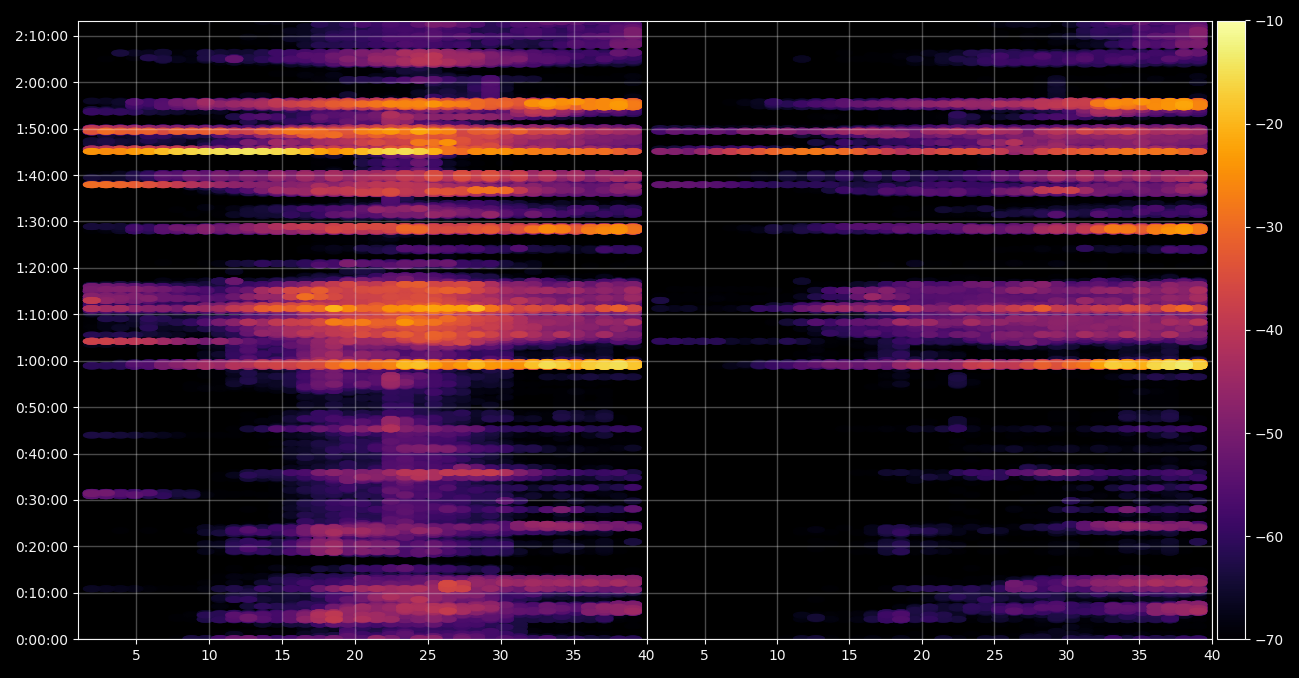Click x-axis label 10 under left heatmap
This screenshot has height=678, width=1299.
(x=209, y=656)
